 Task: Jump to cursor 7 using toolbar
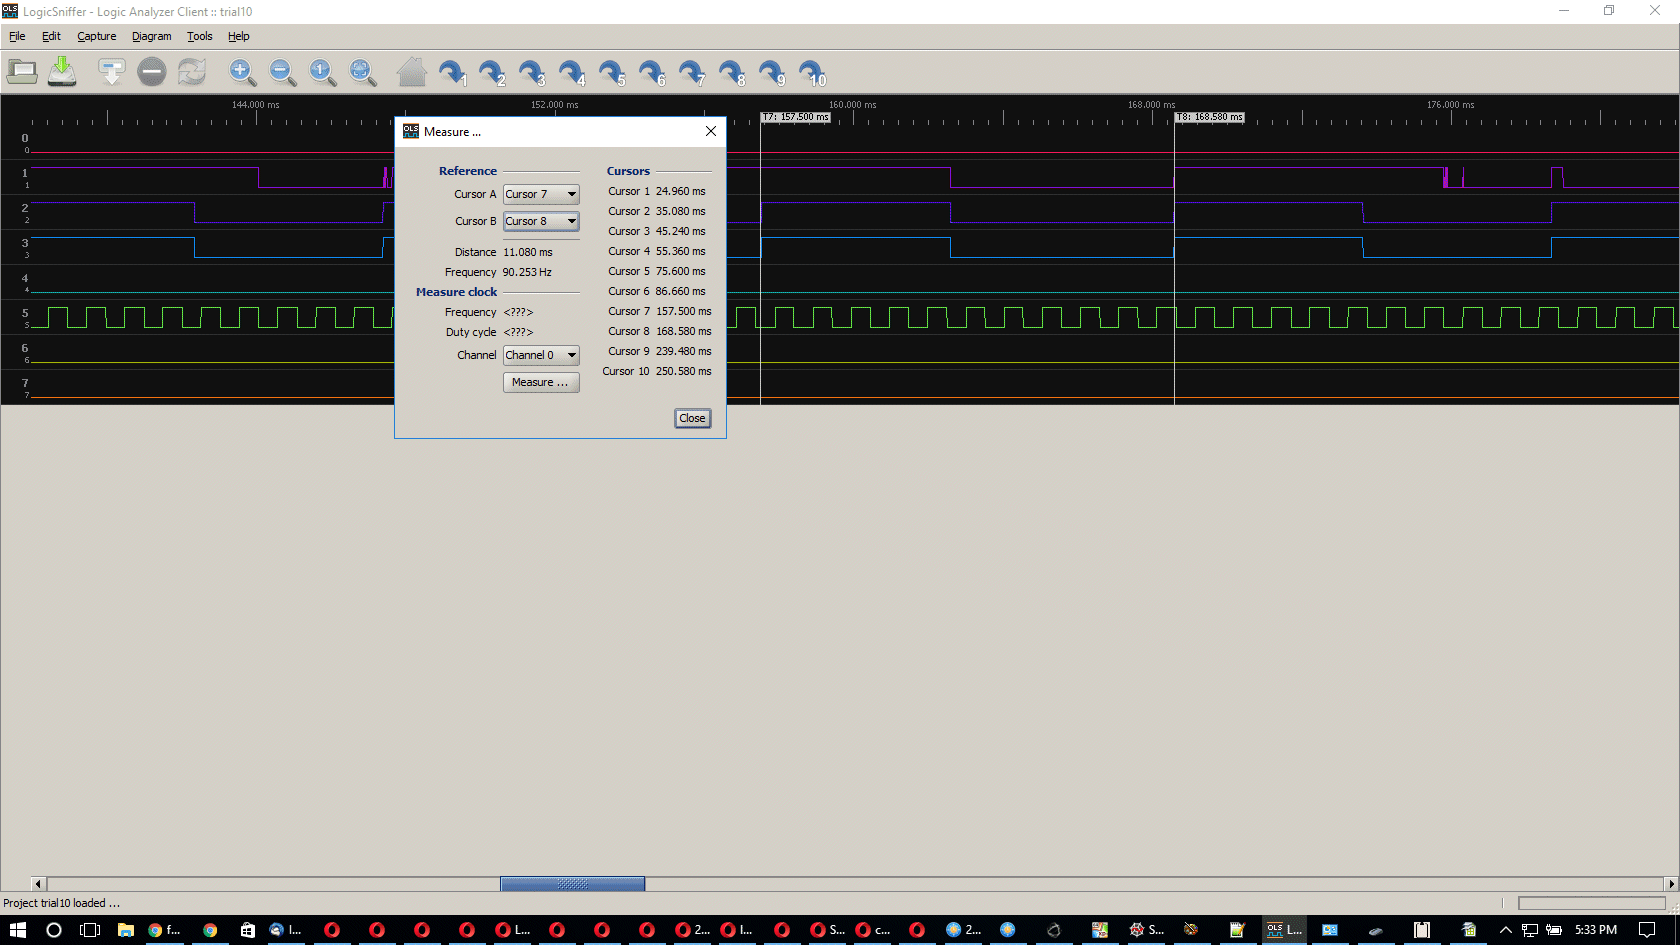coord(692,72)
